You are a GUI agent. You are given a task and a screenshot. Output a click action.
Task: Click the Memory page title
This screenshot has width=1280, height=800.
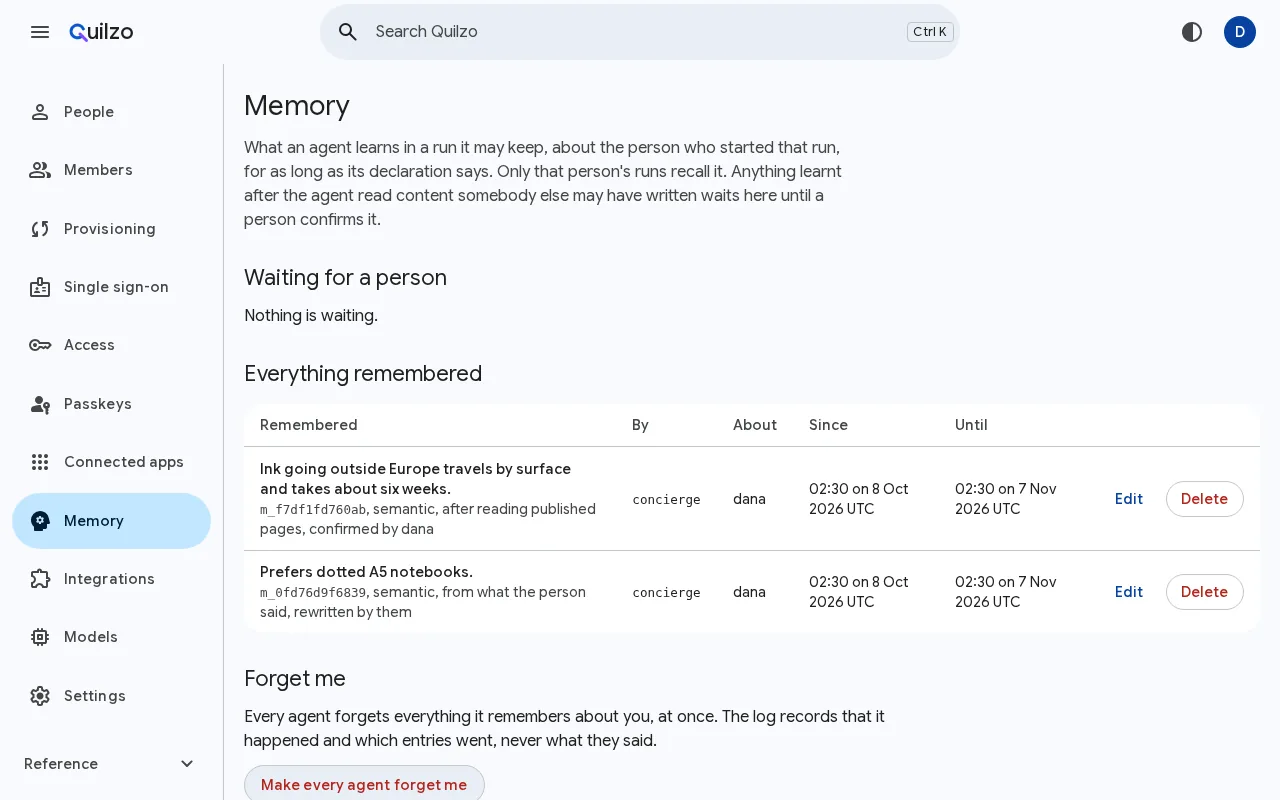pos(297,106)
